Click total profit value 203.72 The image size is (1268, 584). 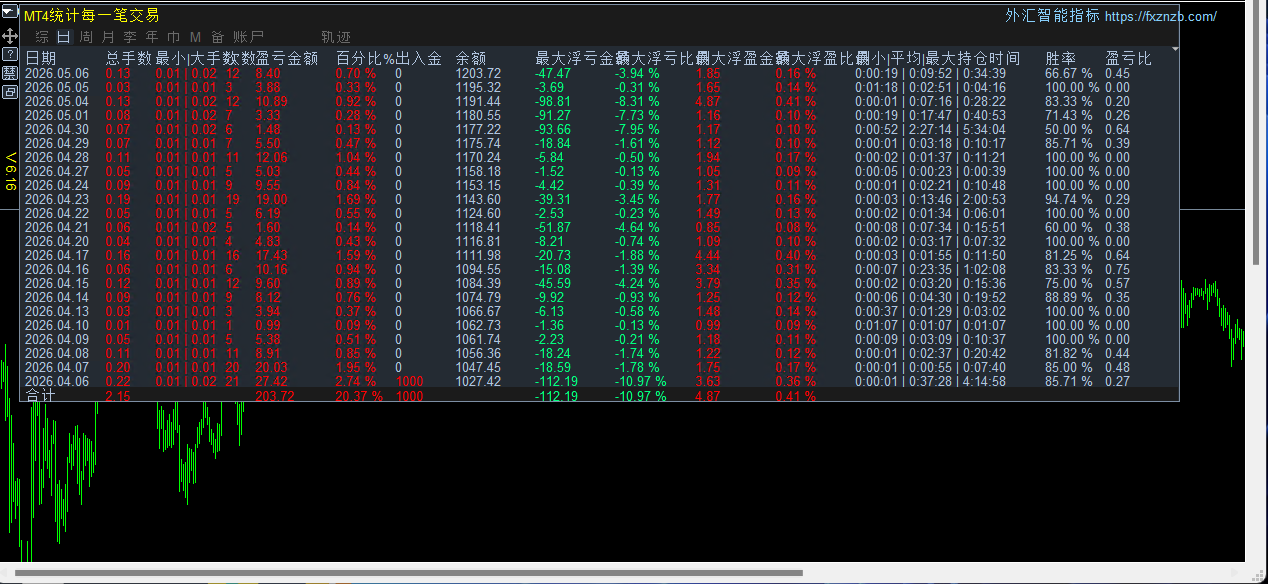click(x=275, y=395)
